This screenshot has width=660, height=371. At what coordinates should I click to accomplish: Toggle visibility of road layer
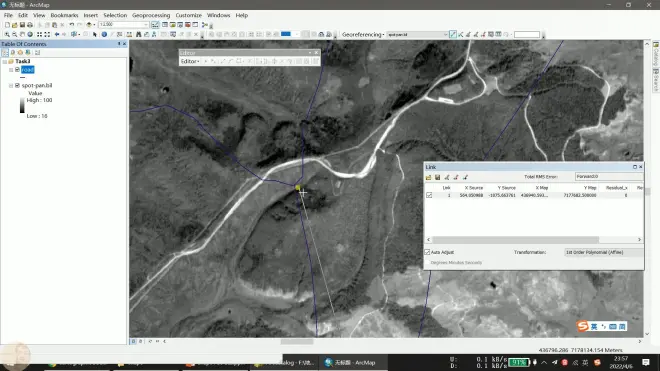(x=17, y=69)
